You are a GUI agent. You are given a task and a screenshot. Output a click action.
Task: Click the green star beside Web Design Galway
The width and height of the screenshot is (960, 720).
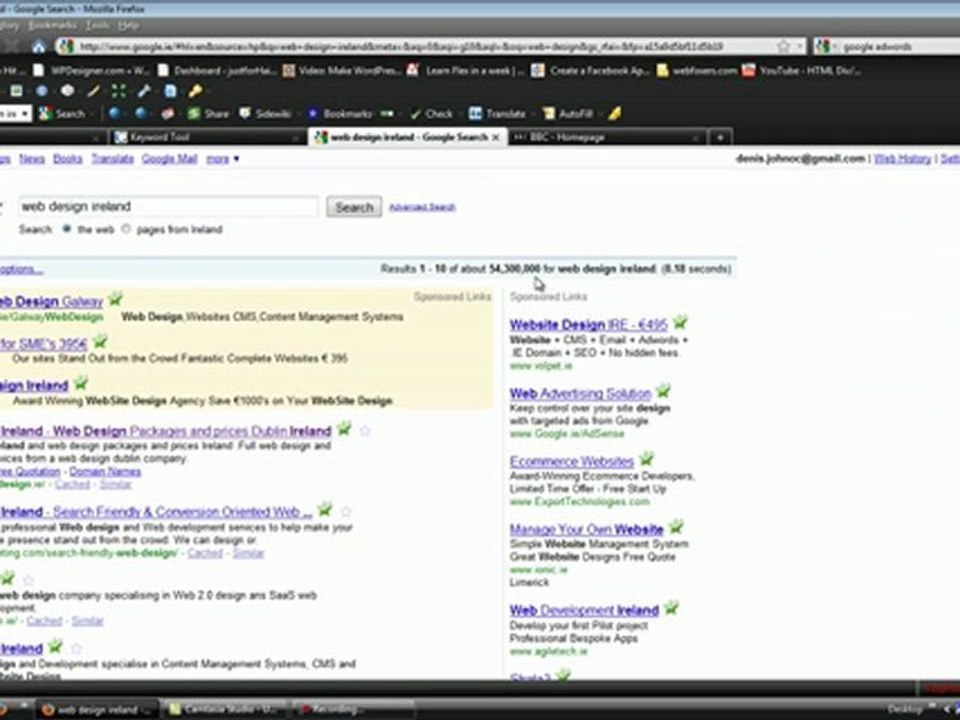click(x=115, y=299)
